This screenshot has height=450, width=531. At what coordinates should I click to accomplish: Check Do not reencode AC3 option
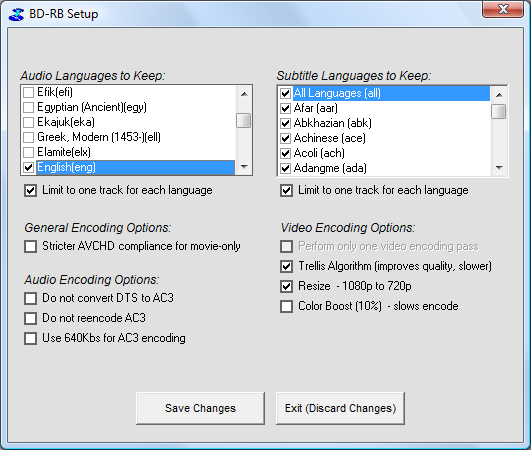(30, 318)
